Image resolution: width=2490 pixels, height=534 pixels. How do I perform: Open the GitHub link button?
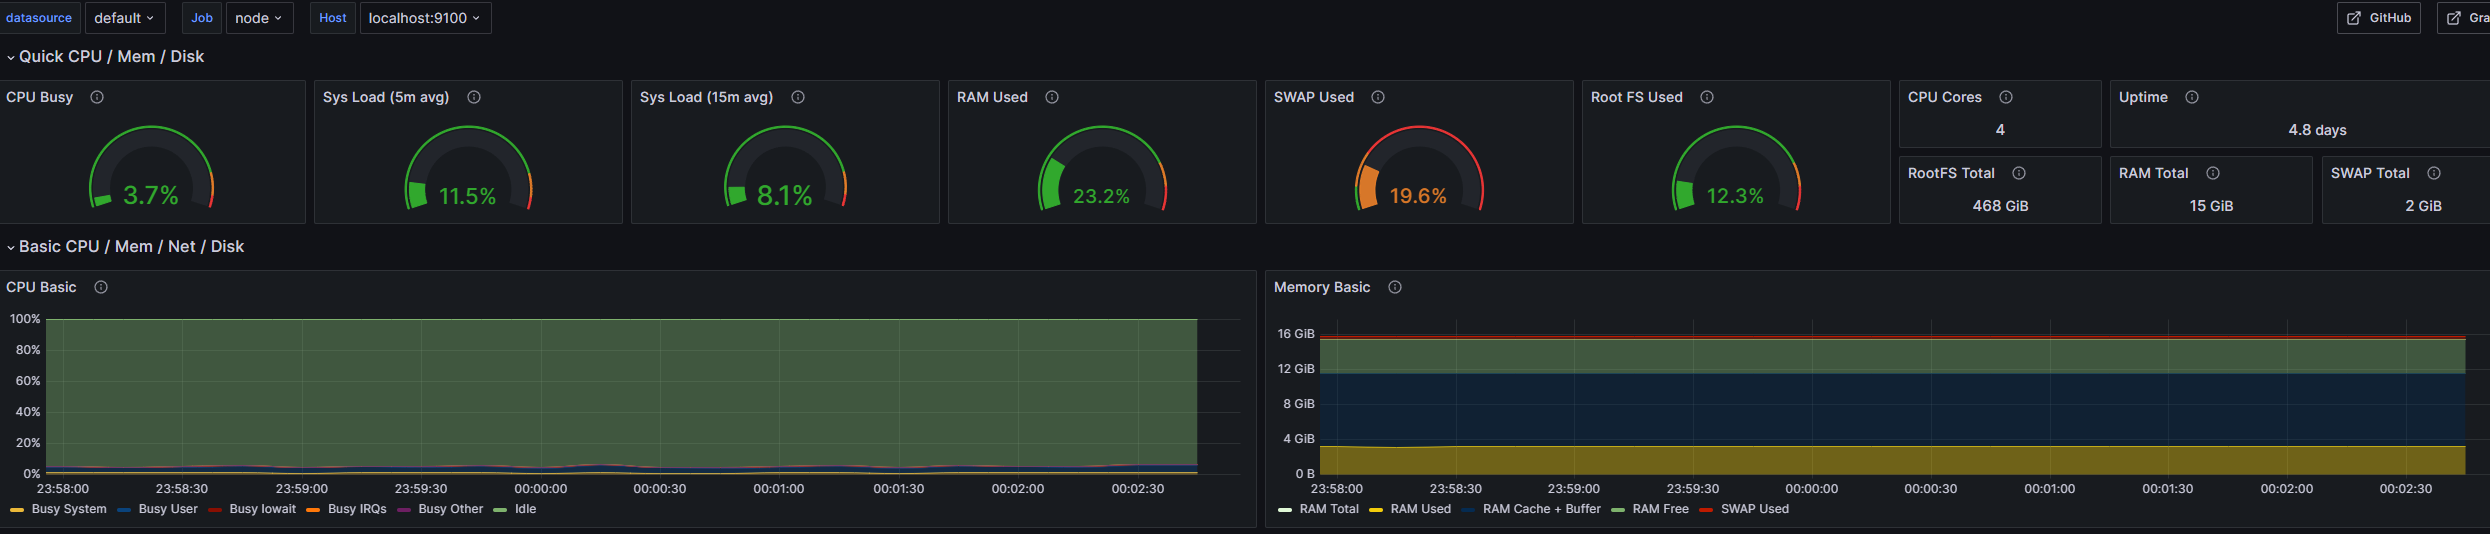point(2379,18)
